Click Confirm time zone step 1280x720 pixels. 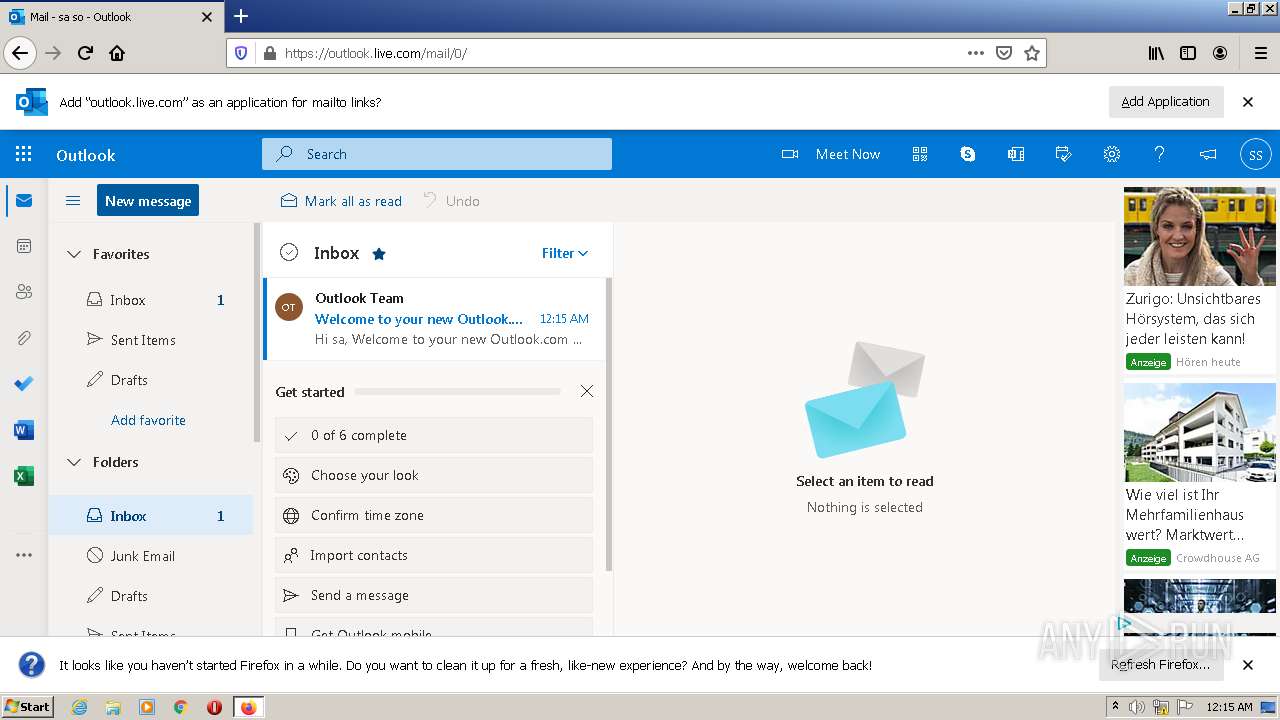434,515
